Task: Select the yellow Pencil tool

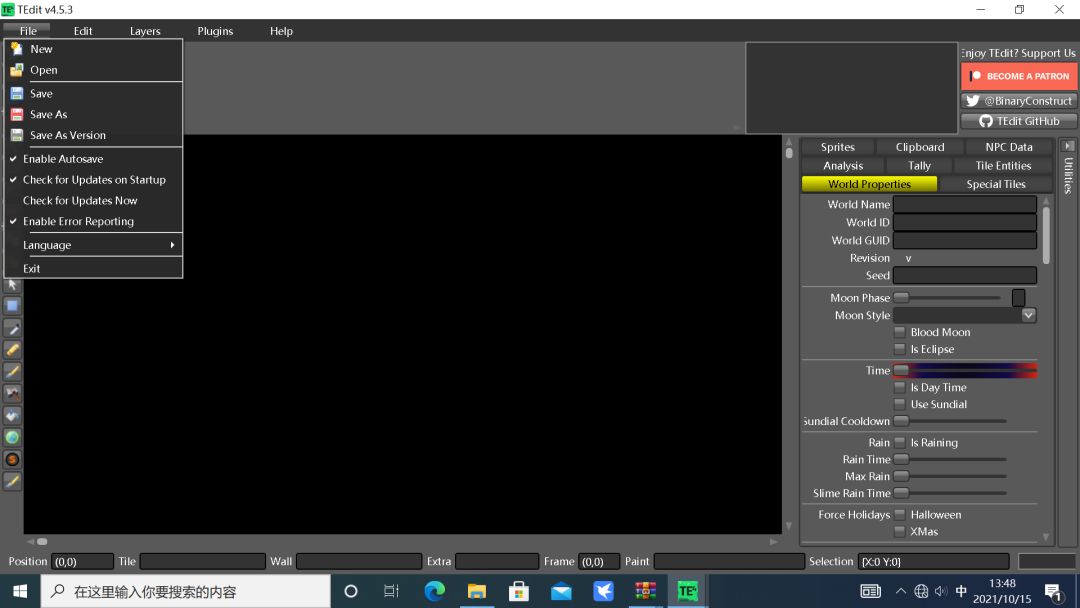Action: click(12, 350)
